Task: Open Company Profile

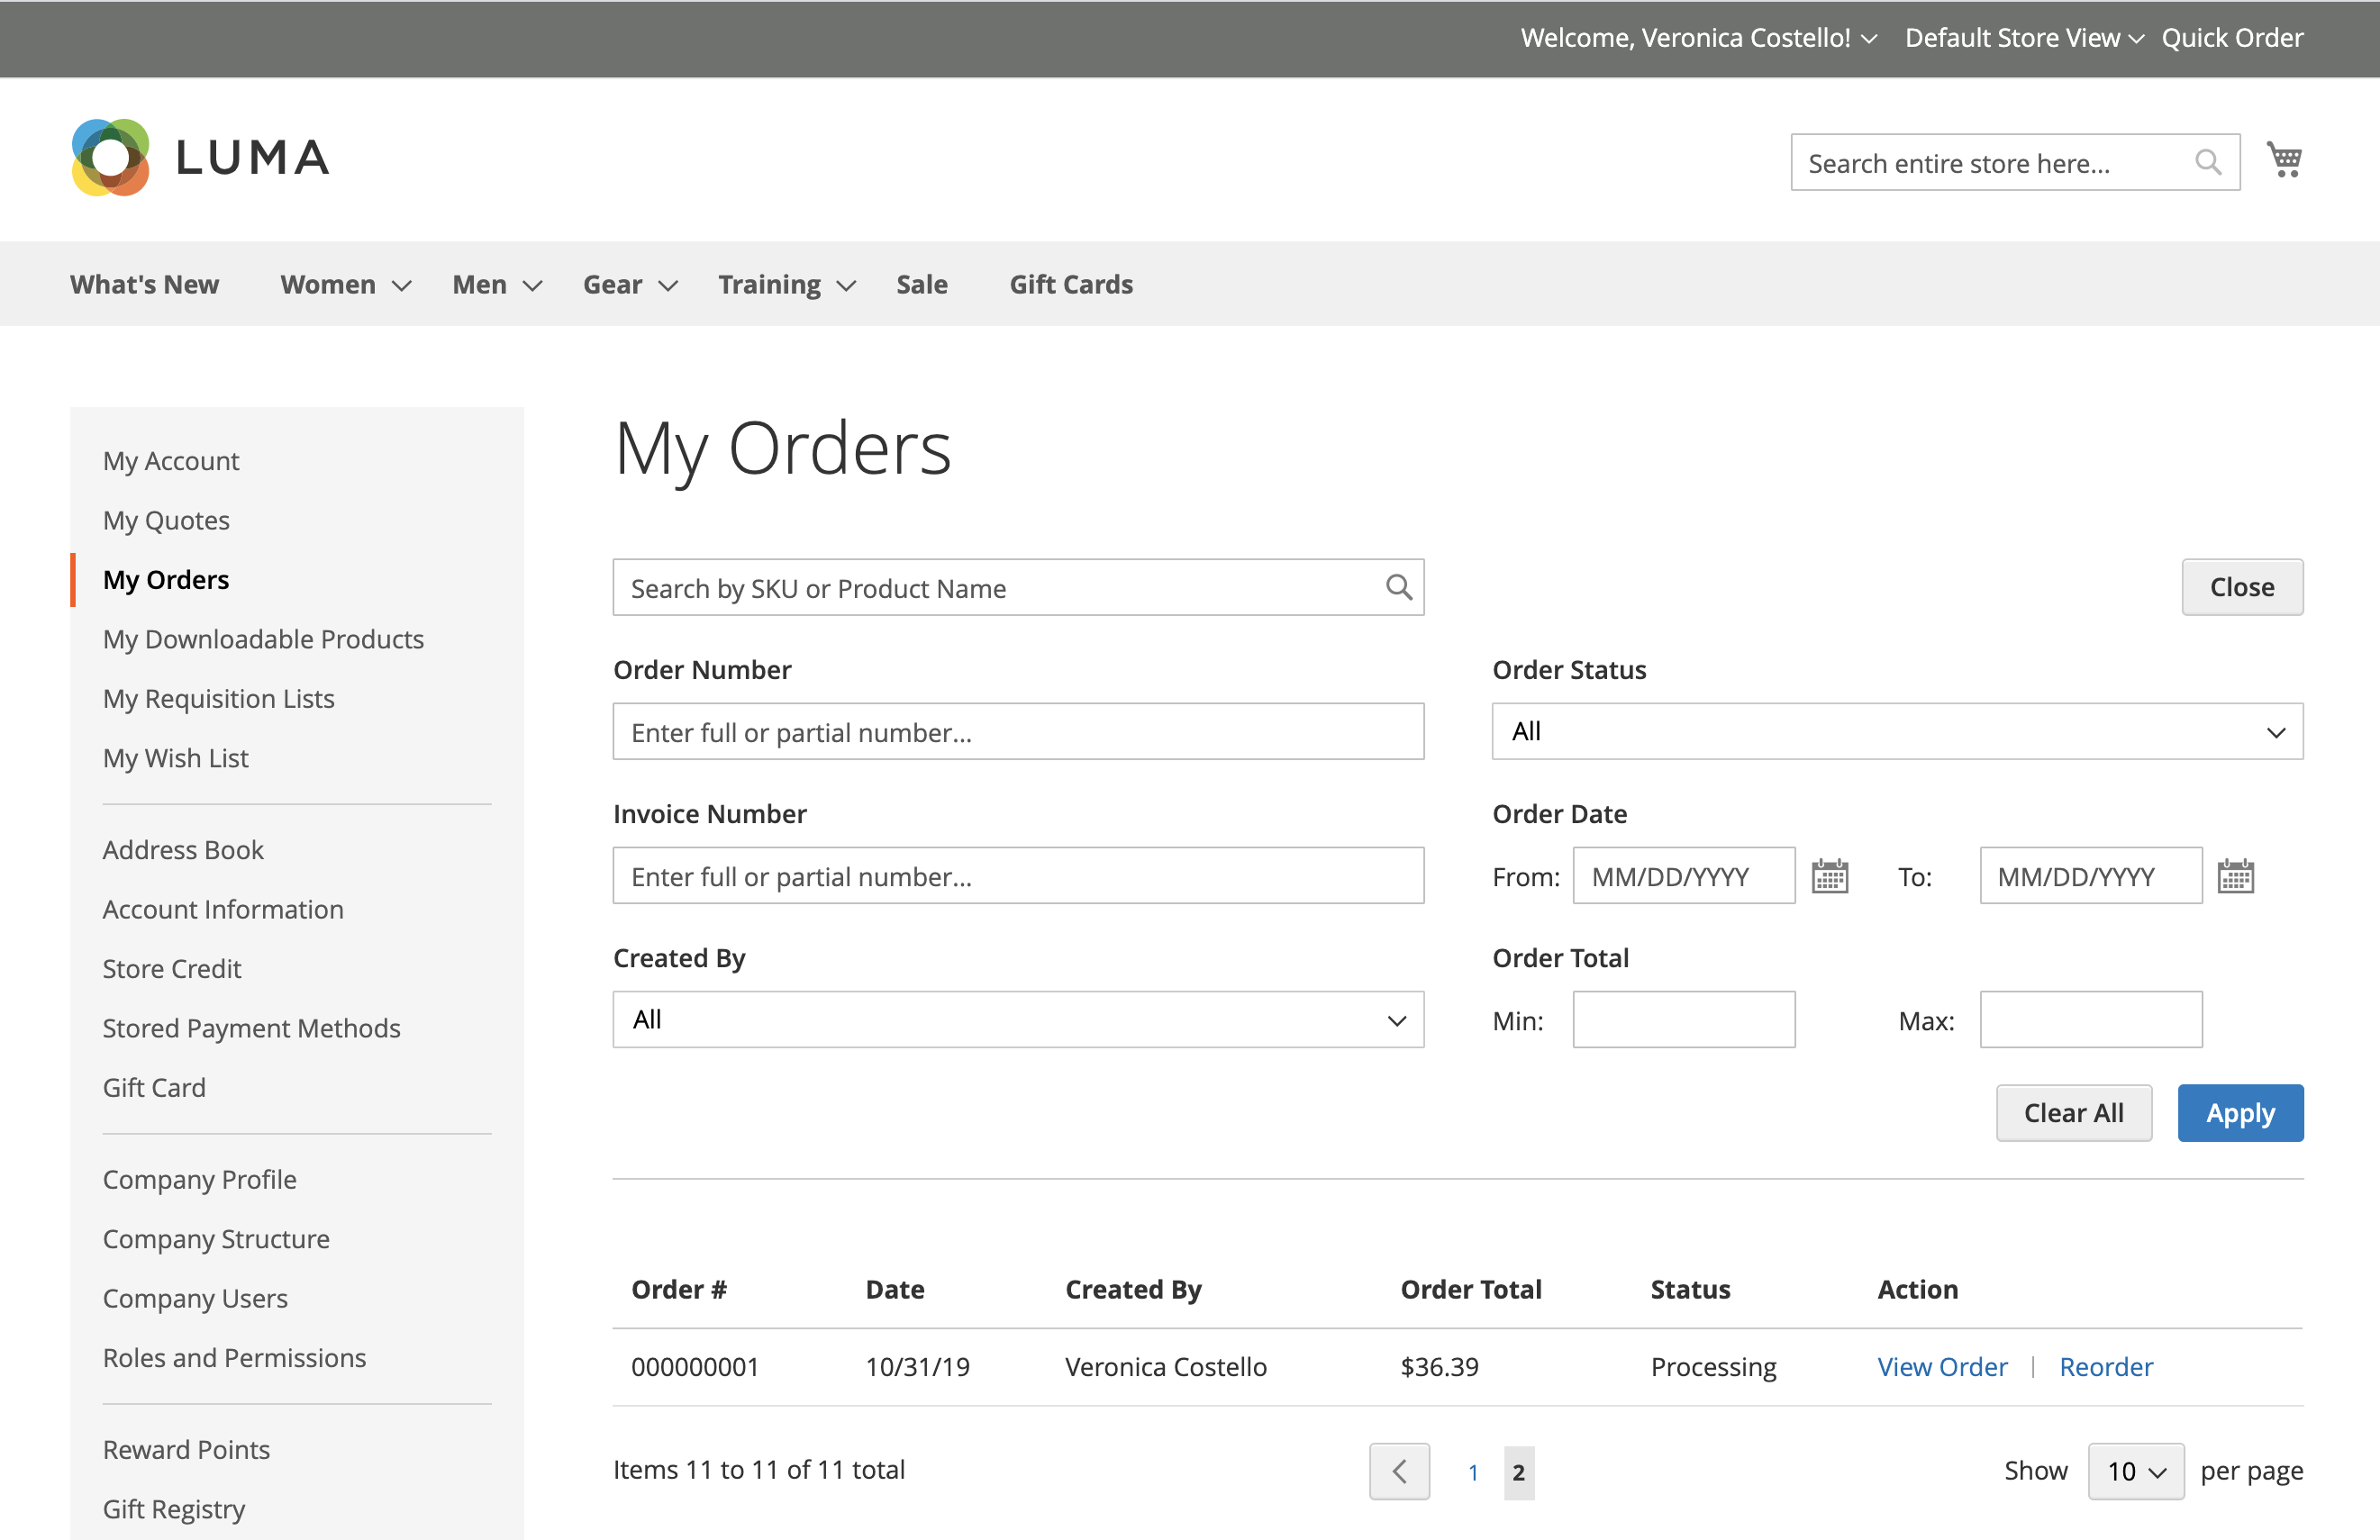Action: (x=199, y=1180)
